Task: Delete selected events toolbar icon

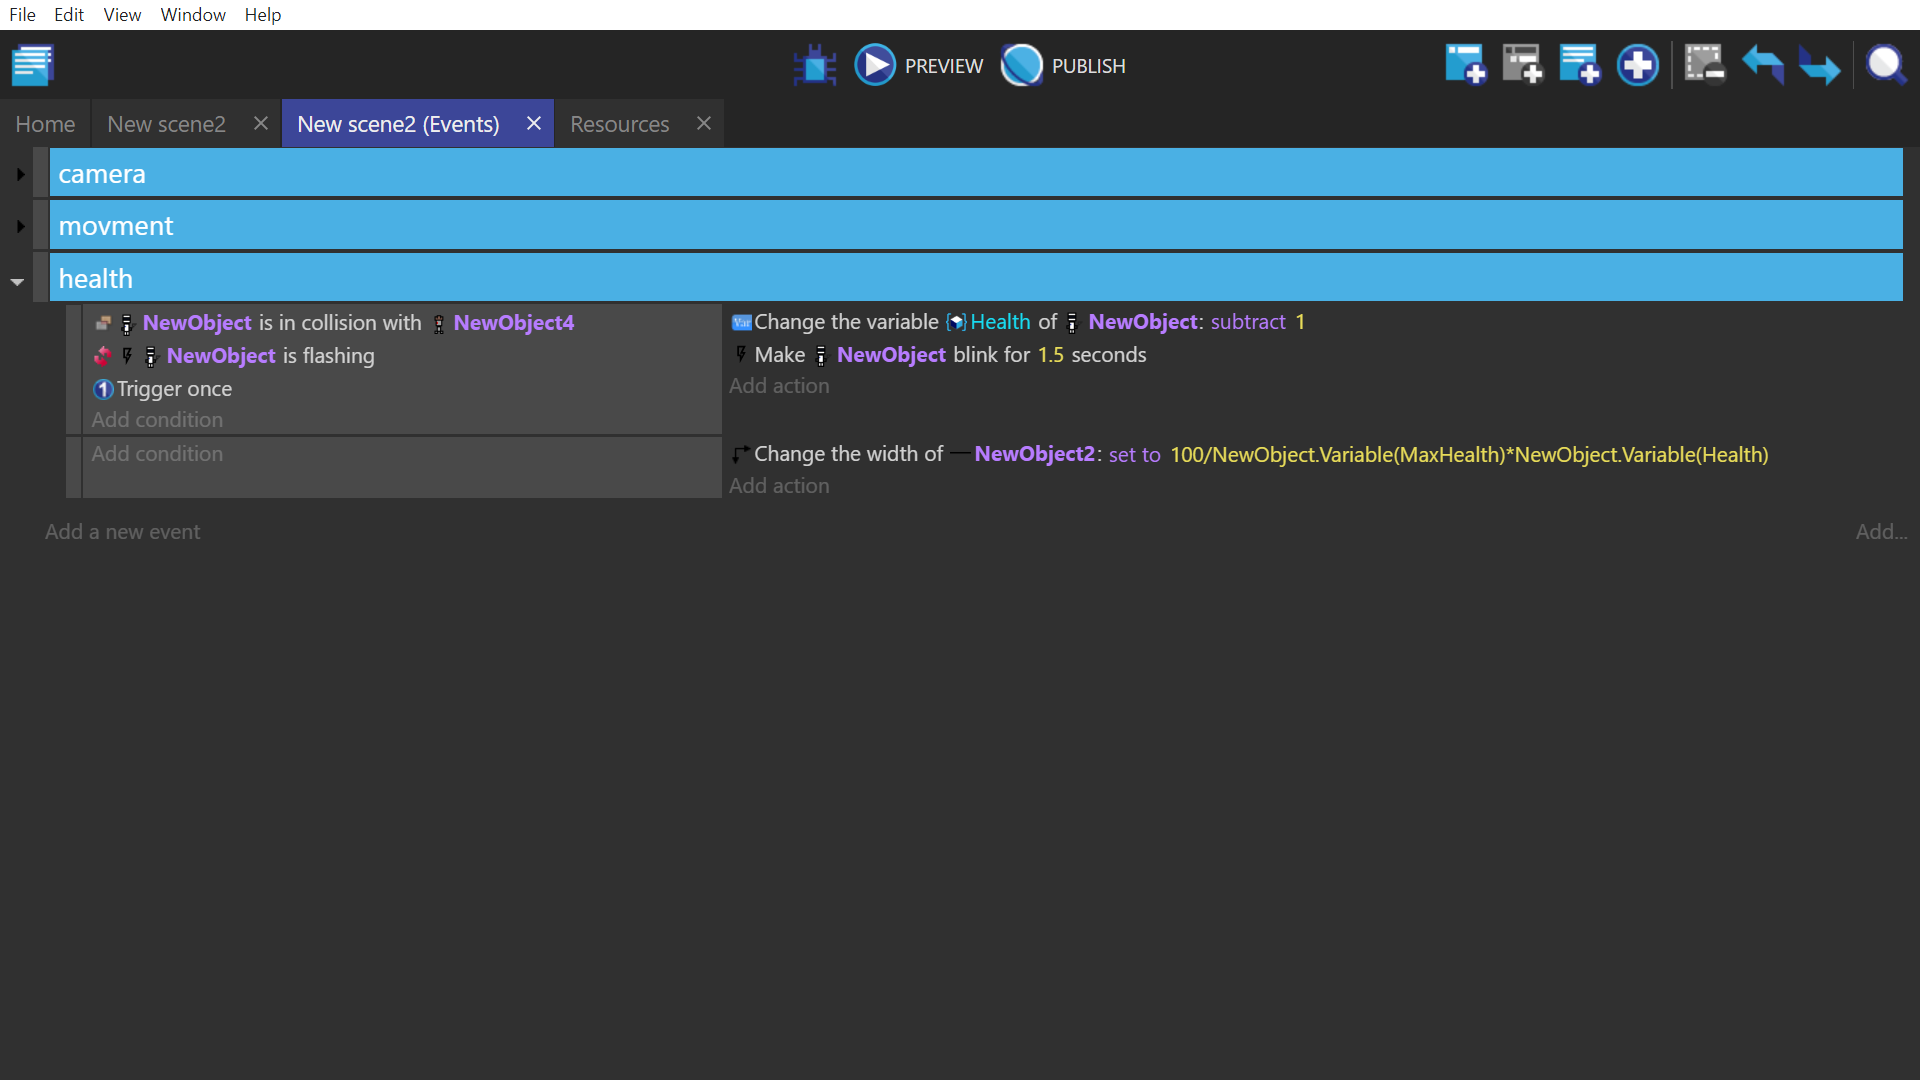Action: coord(1705,66)
